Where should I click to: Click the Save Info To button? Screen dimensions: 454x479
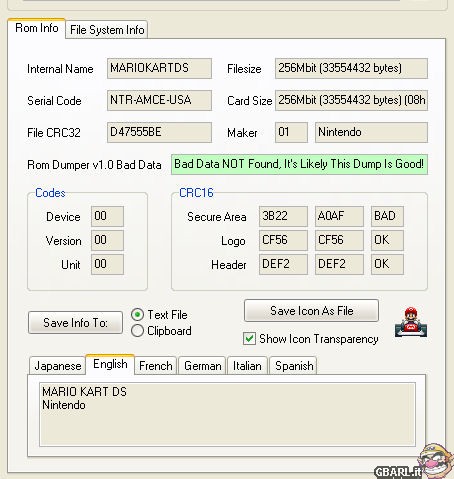(75, 322)
